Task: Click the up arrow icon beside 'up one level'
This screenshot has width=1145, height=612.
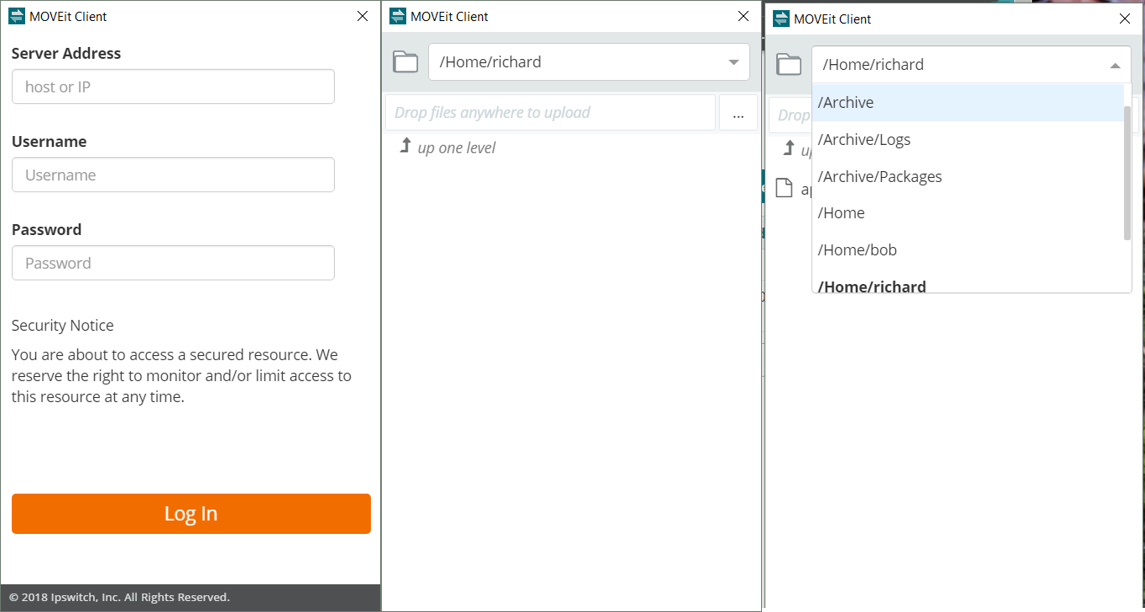Action: 405,147
